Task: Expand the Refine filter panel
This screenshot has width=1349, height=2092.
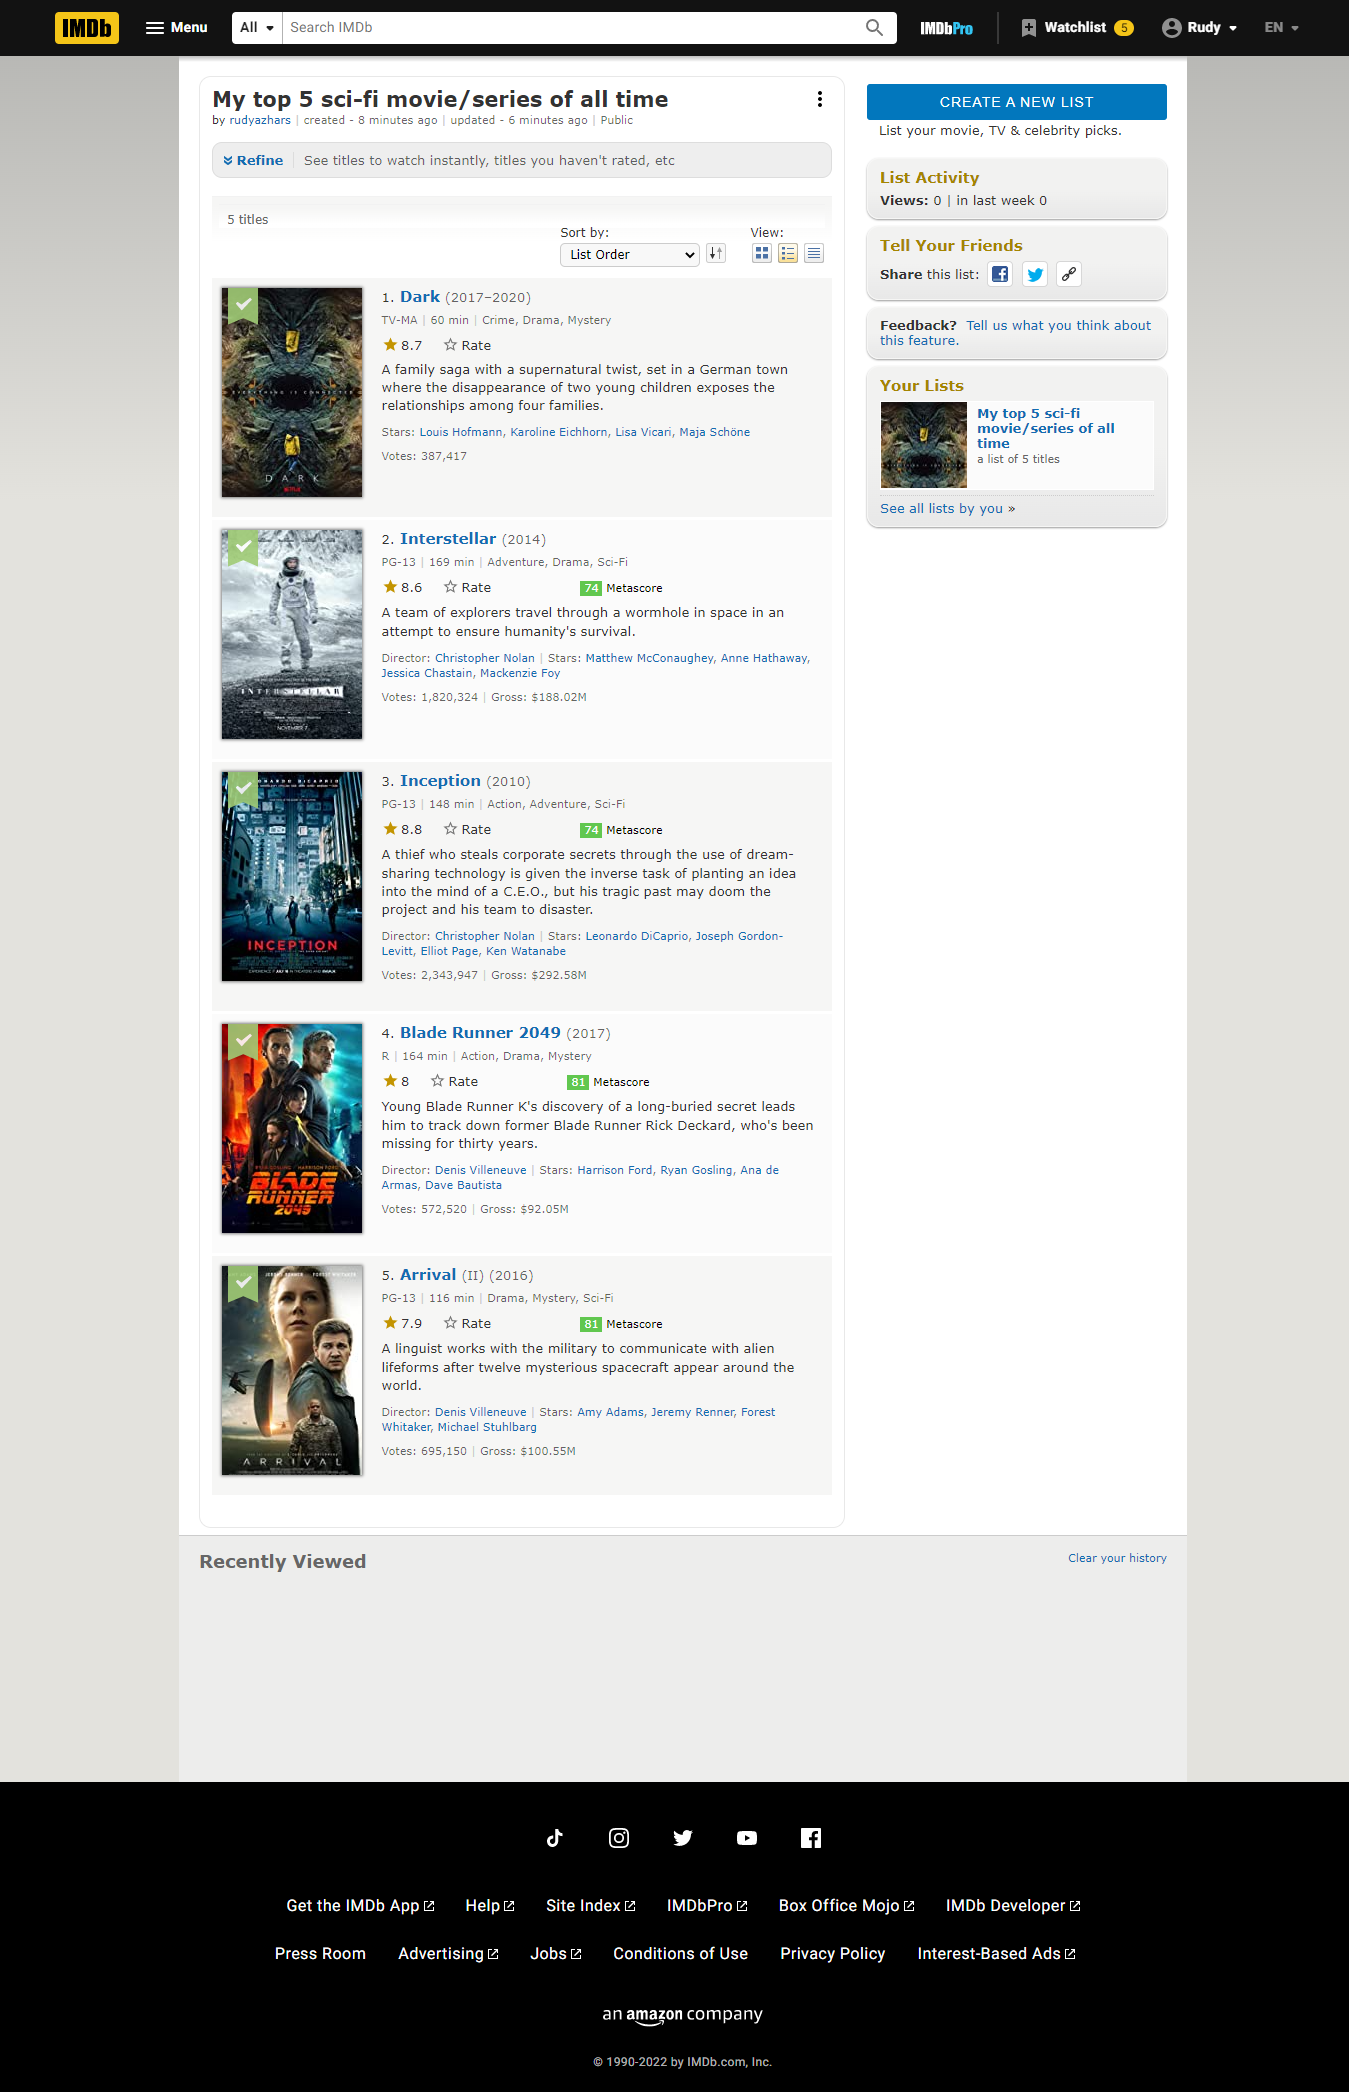Action: tap(253, 160)
